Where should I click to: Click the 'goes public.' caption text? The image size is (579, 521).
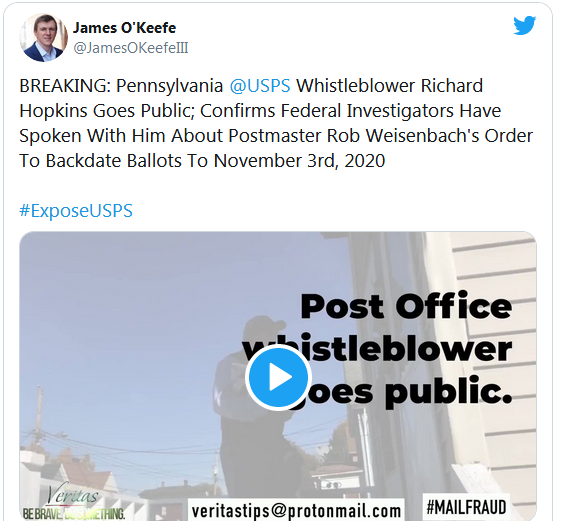point(402,392)
